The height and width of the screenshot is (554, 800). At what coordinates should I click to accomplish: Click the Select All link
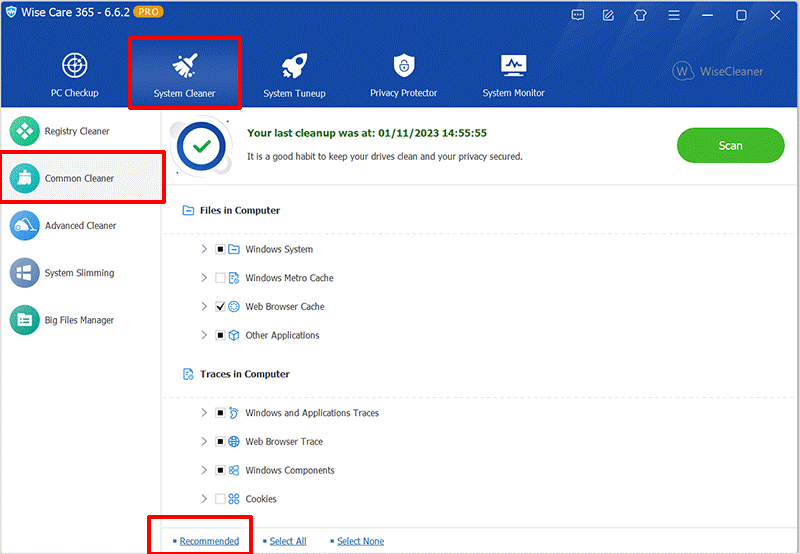click(x=288, y=541)
